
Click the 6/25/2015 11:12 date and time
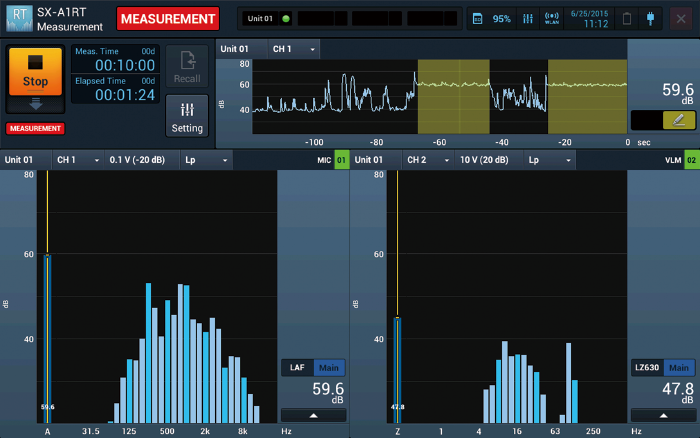click(x=589, y=19)
